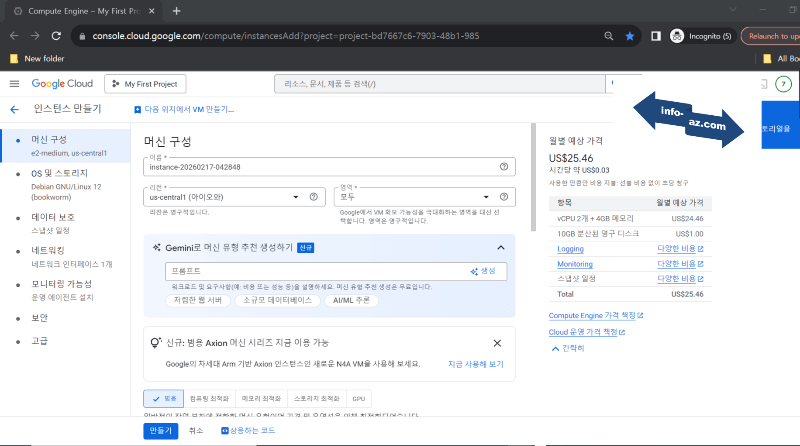The width and height of the screenshot is (800, 446).
Task: Open the Compute Engine 가격 책정 link
Action: coord(595,315)
